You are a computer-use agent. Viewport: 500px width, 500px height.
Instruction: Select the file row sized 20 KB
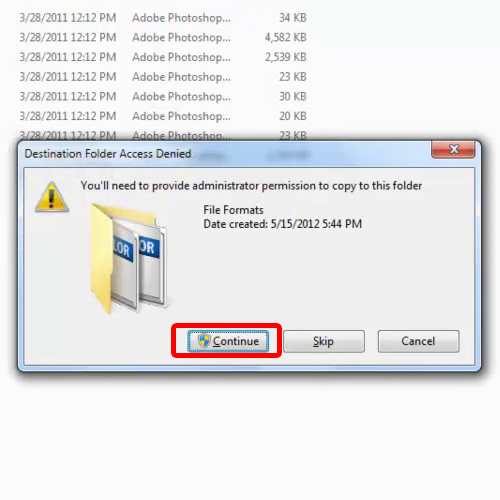click(x=163, y=116)
